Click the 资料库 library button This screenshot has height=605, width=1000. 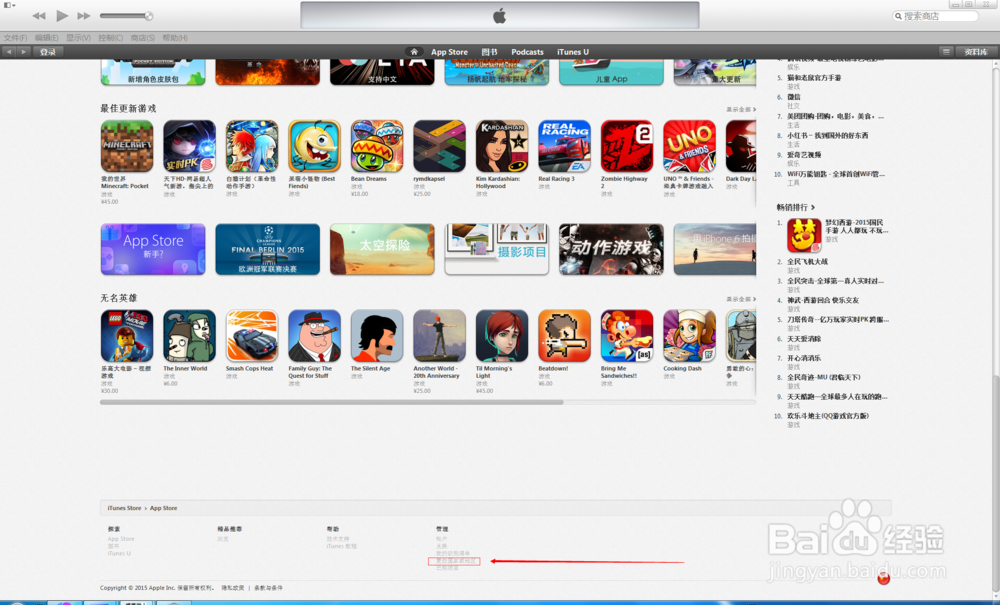pyautogui.click(x=976, y=52)
